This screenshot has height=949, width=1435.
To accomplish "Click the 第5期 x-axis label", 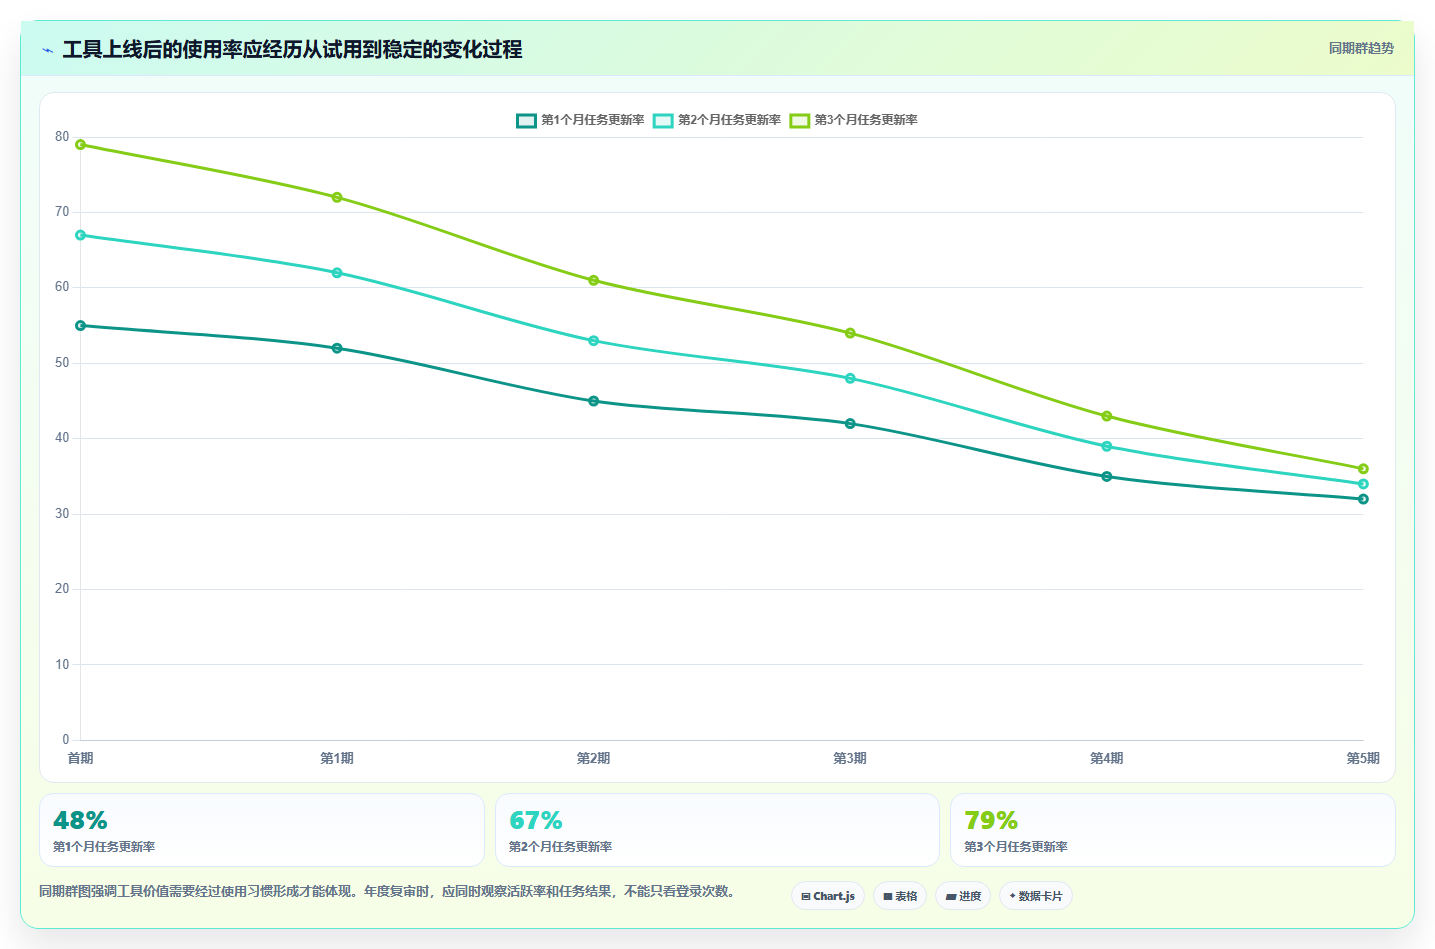I will coord(1363,759).
